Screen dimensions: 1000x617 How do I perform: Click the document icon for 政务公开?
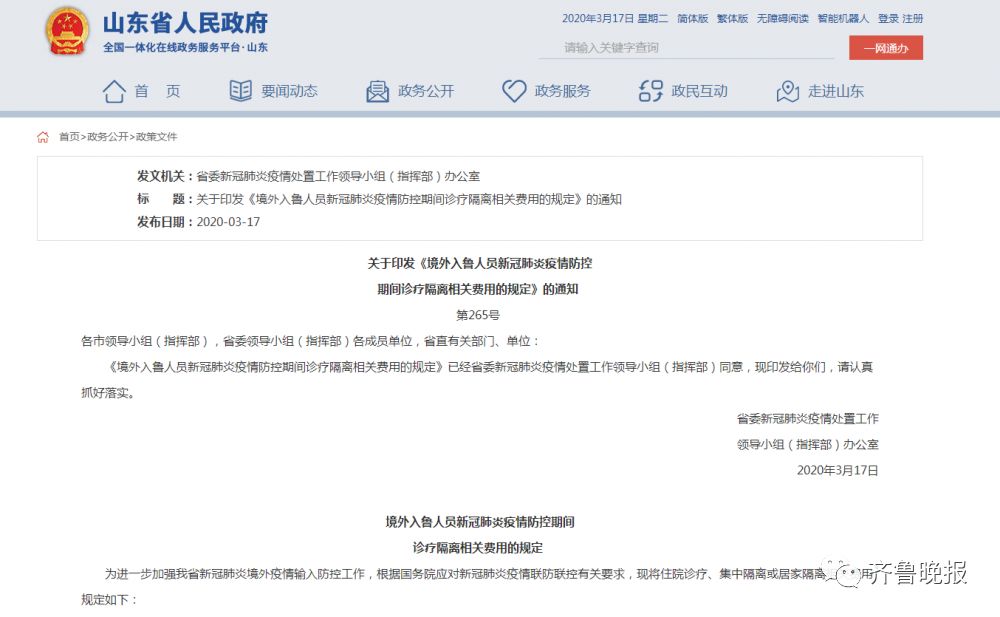pos(376,90)
